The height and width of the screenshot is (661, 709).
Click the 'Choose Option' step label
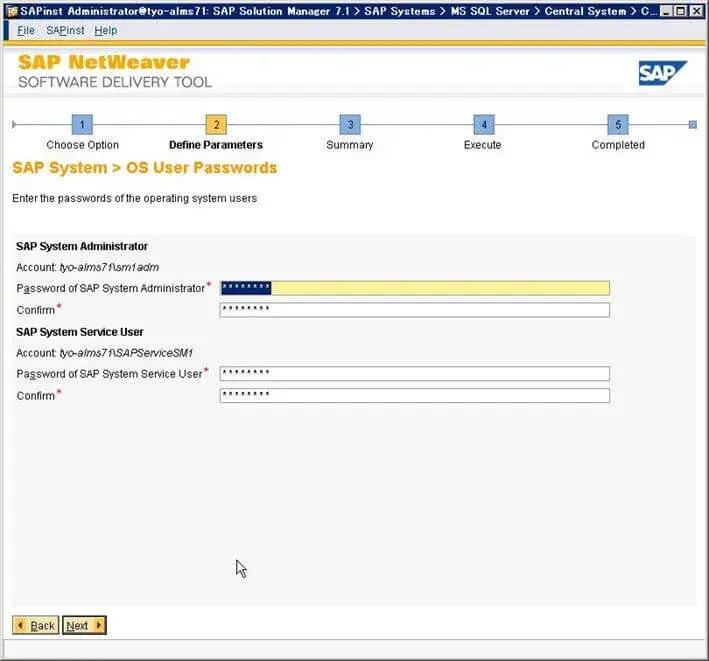click(x=82, y=145)
